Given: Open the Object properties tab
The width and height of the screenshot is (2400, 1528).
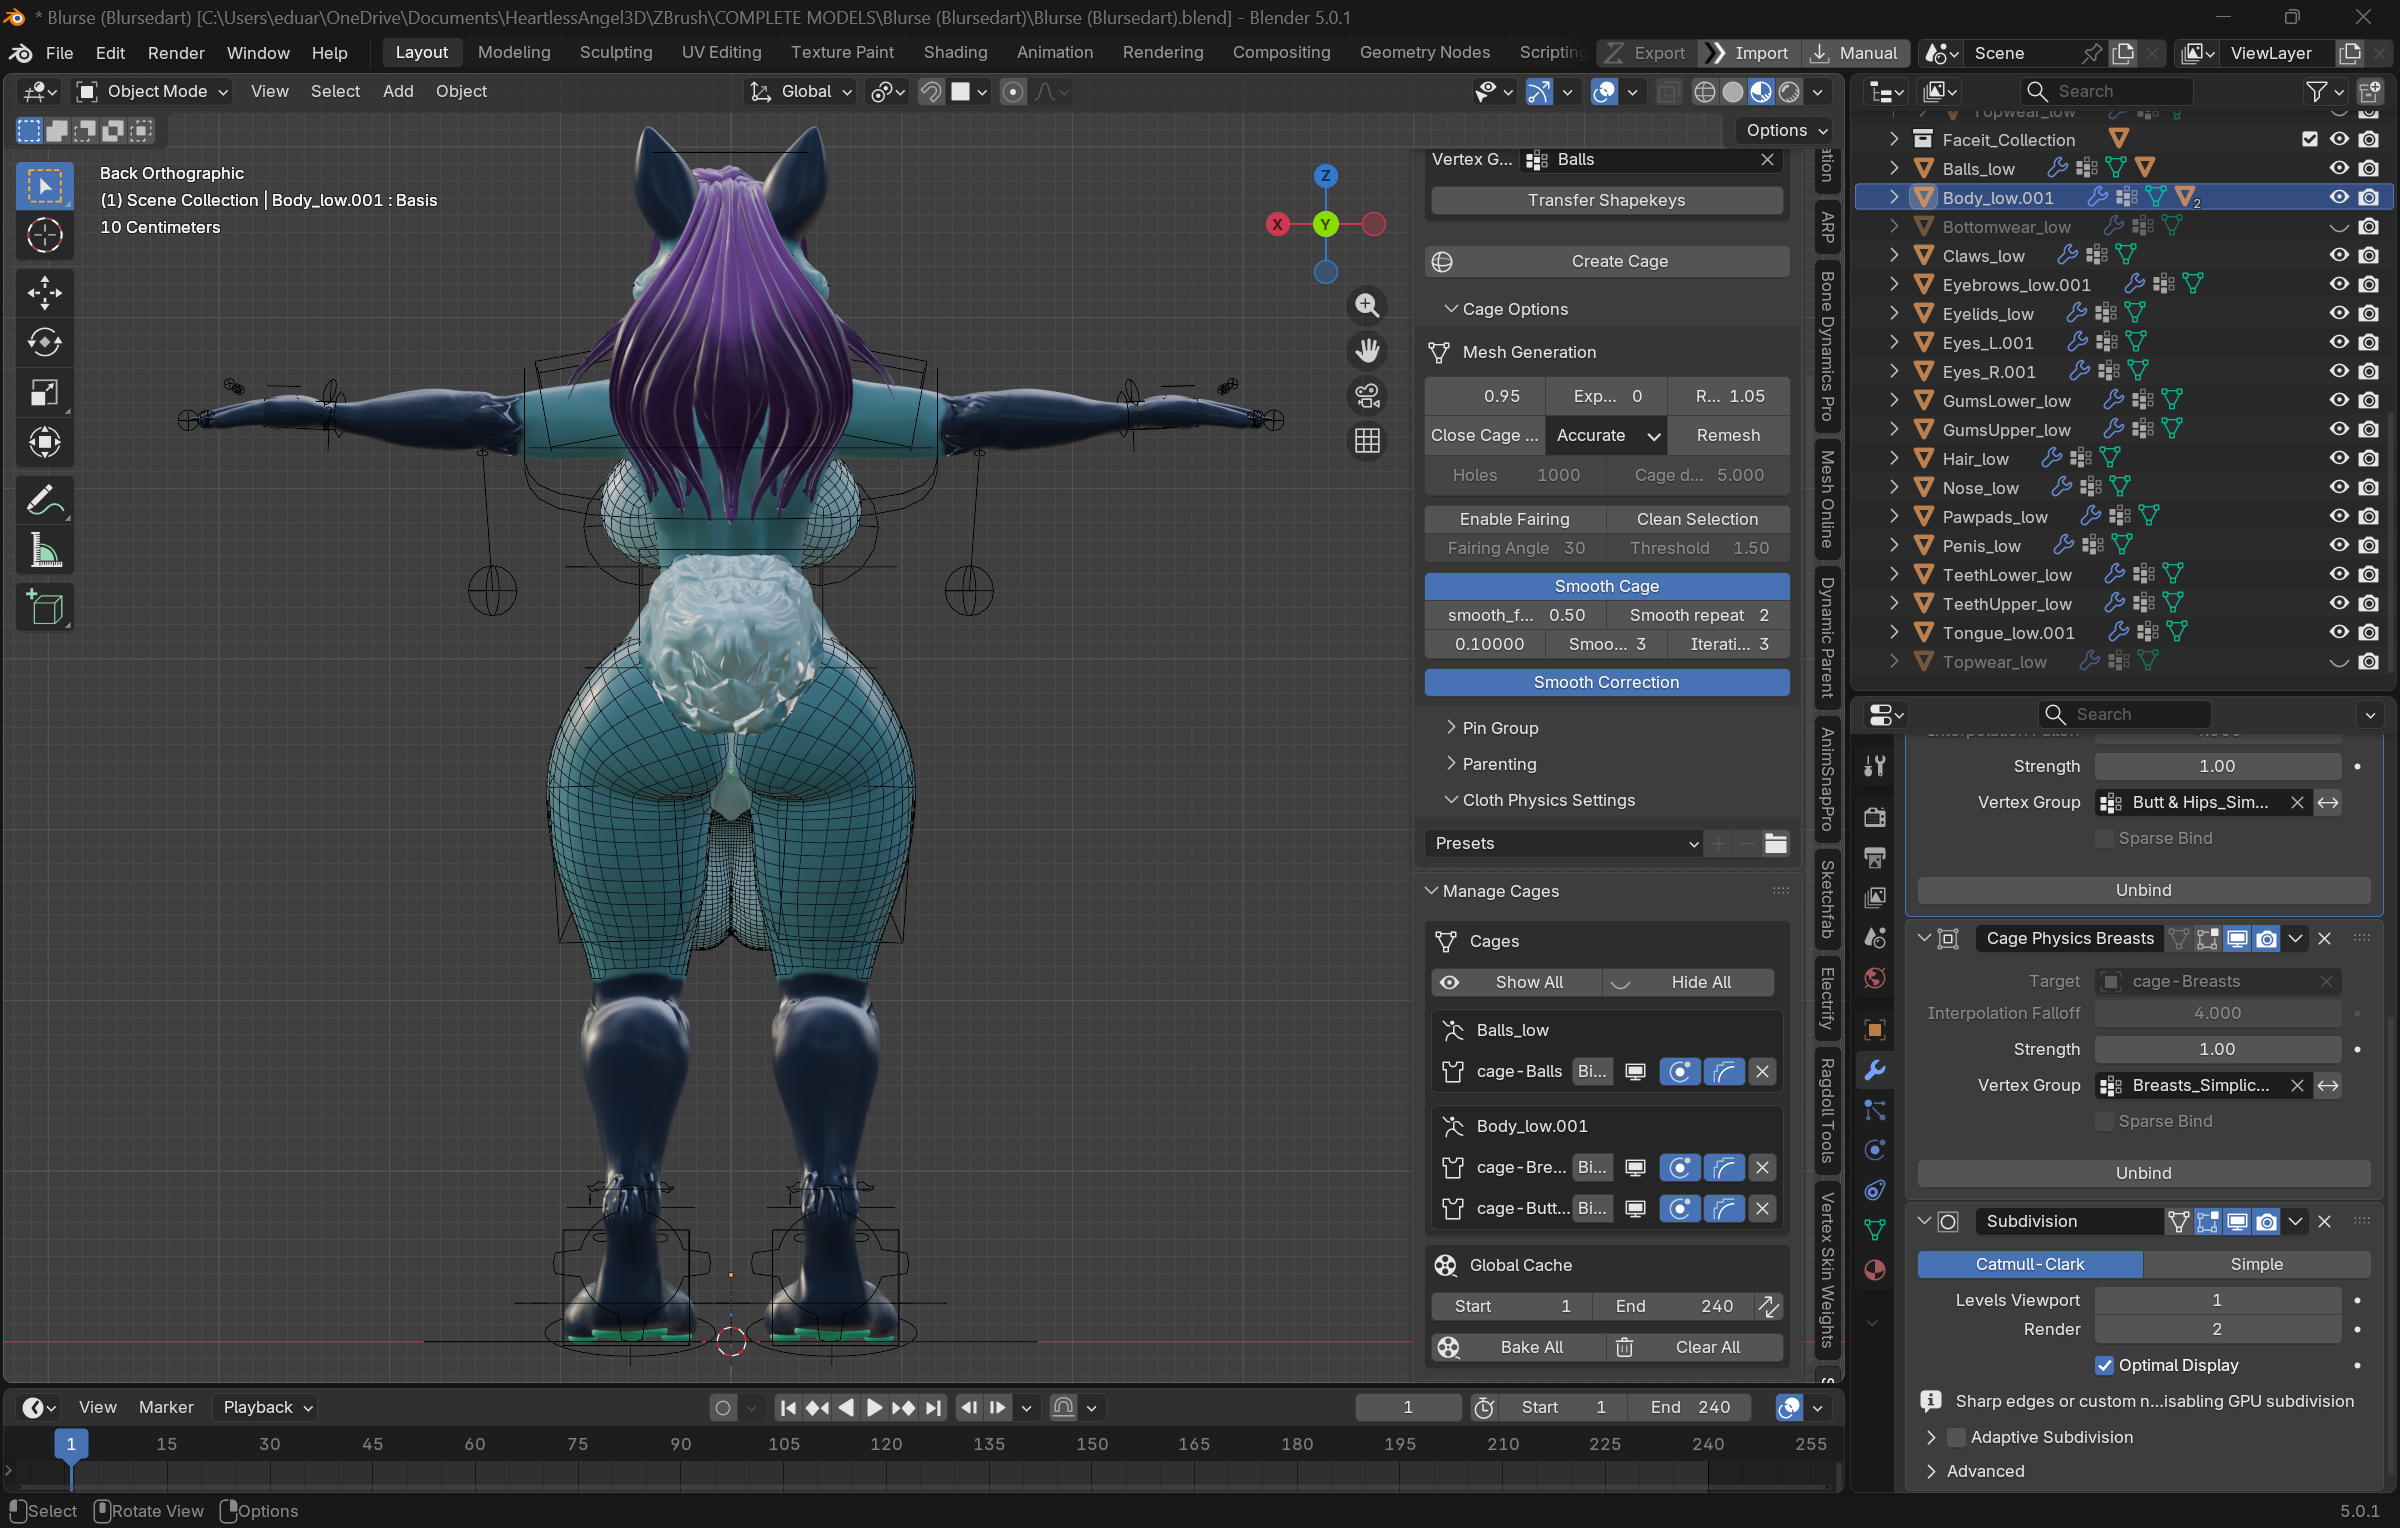Looking at the screenshot, I should (1875, 1030).
